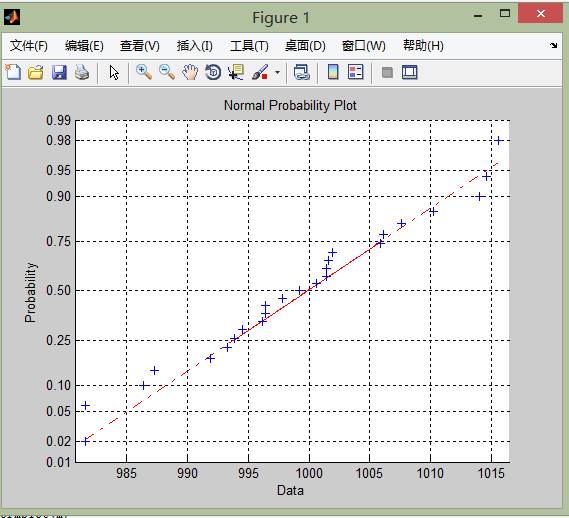Toggle the Data Cursor tool
569x518 pixels.
click(x=236, y=72)
